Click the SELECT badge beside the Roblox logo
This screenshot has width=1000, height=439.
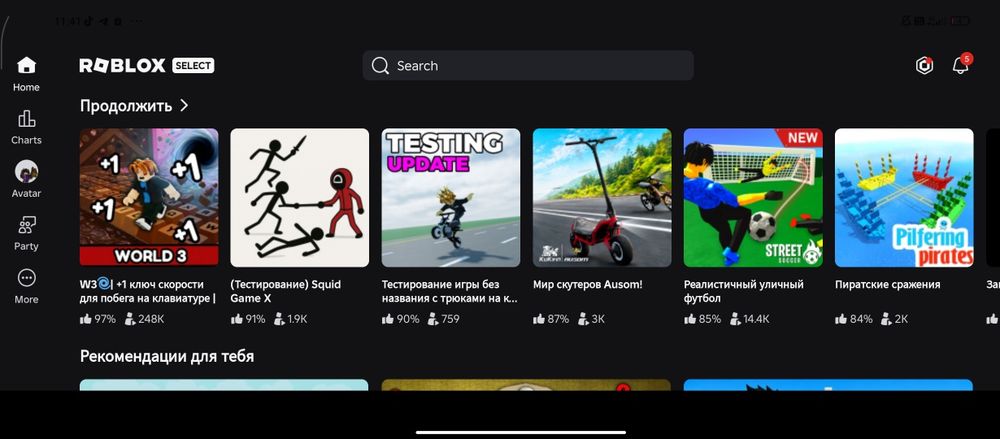click(x=193, y=66)
